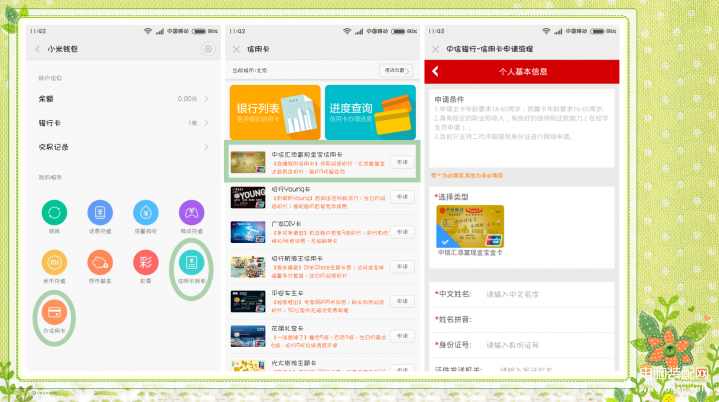
Task: Tap the change-city button beside current city
Action: [396, 71]
